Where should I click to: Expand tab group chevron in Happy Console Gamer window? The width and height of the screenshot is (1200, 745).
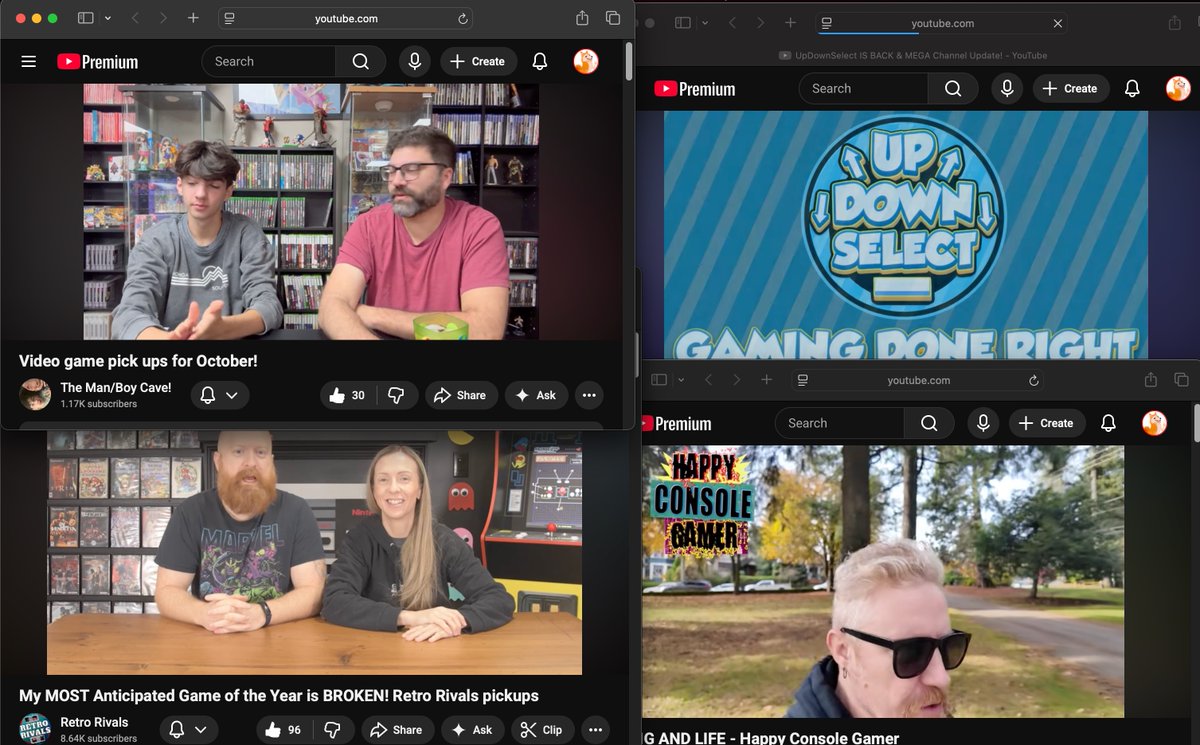(x=681, y=380)
